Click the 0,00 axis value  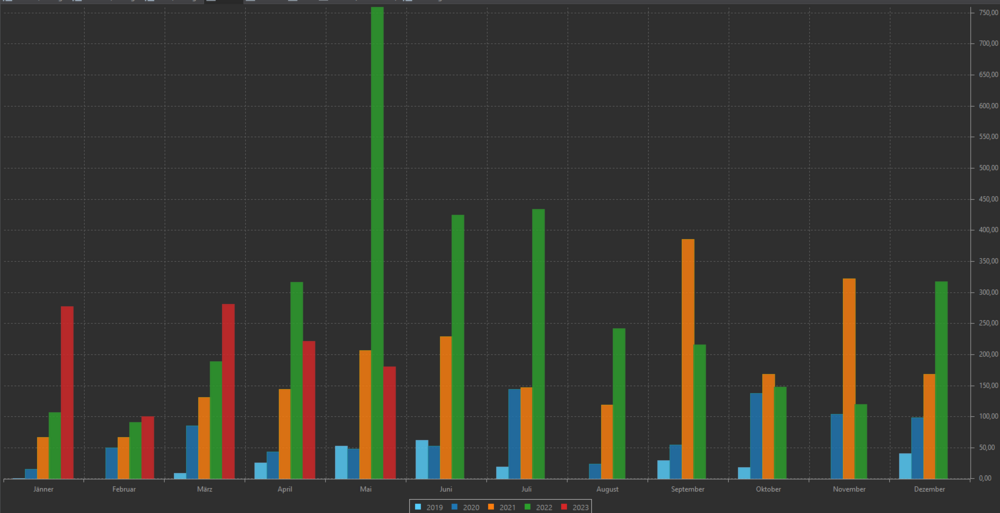point(984,479)
